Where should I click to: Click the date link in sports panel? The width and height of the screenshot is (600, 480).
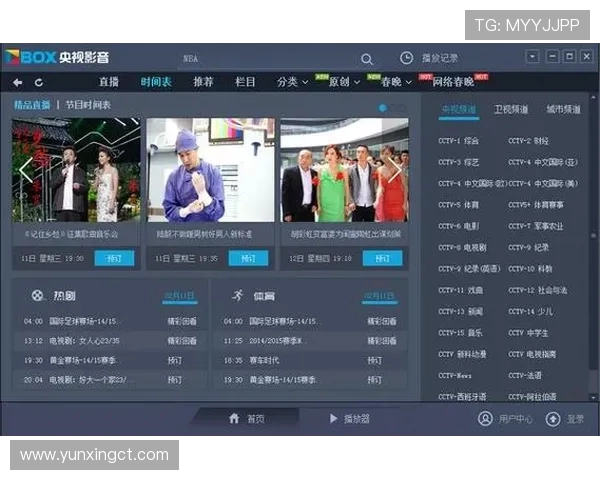coord(379,296)
